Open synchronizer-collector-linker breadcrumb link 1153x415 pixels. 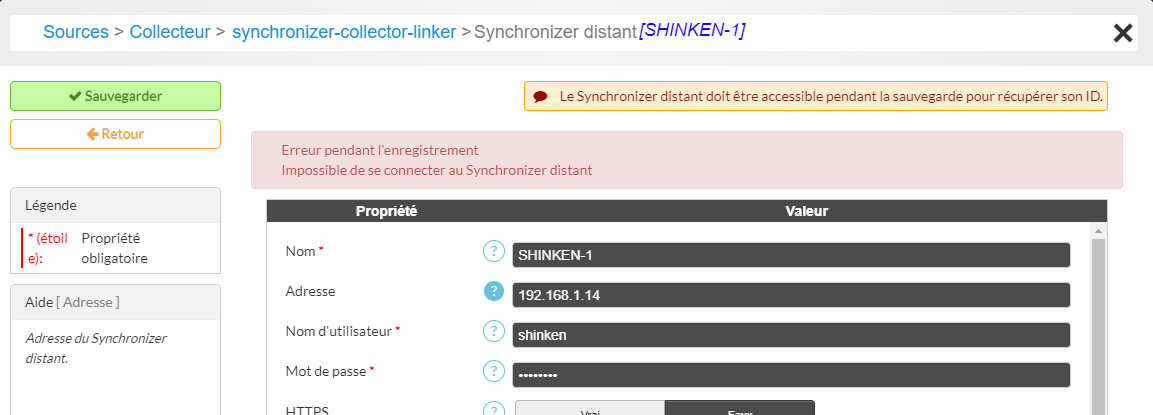343,32
